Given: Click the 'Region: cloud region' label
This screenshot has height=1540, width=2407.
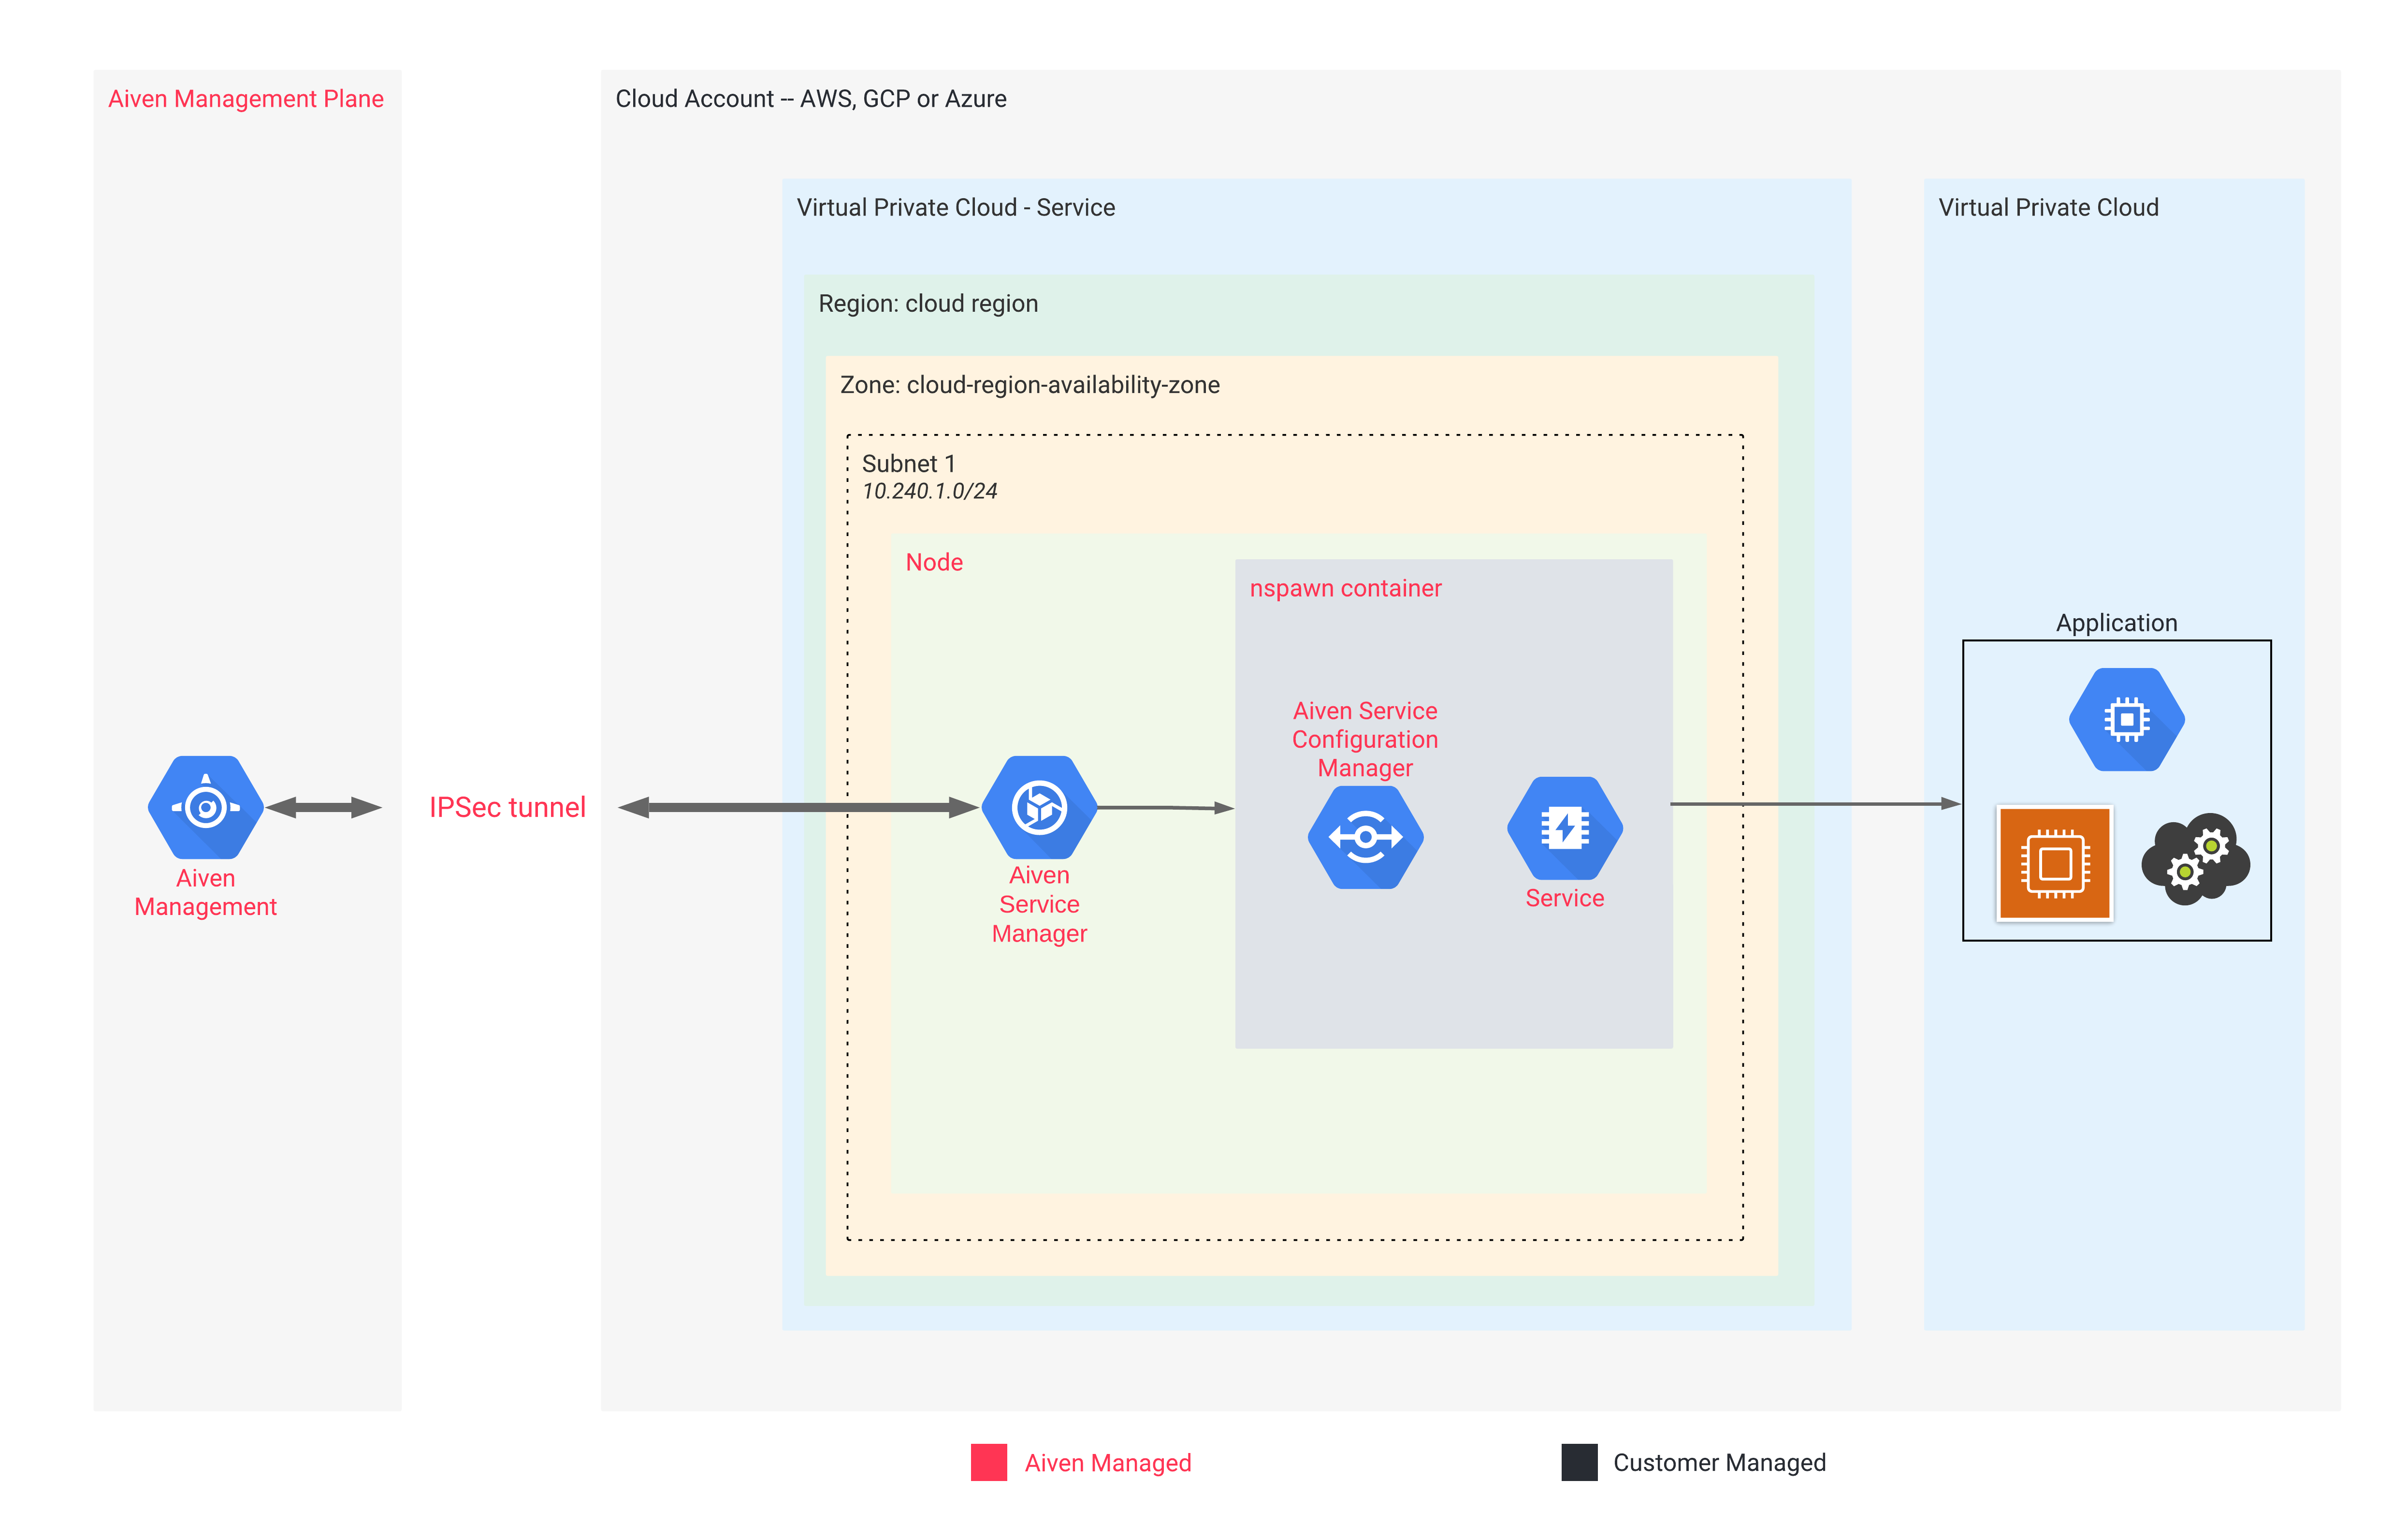Looking at the screenshot, I should point(928,303).
